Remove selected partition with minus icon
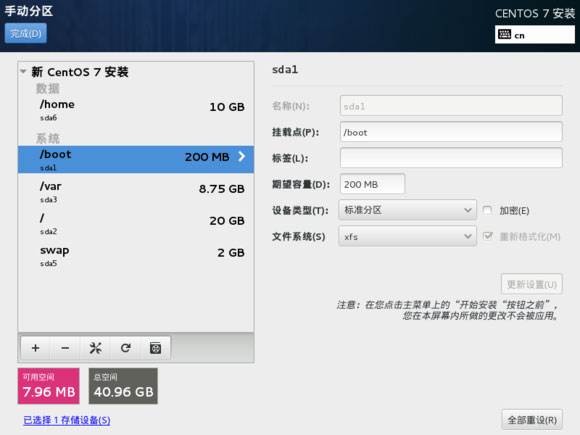This screenshot has height=435, width=580. tap(65, 348)
